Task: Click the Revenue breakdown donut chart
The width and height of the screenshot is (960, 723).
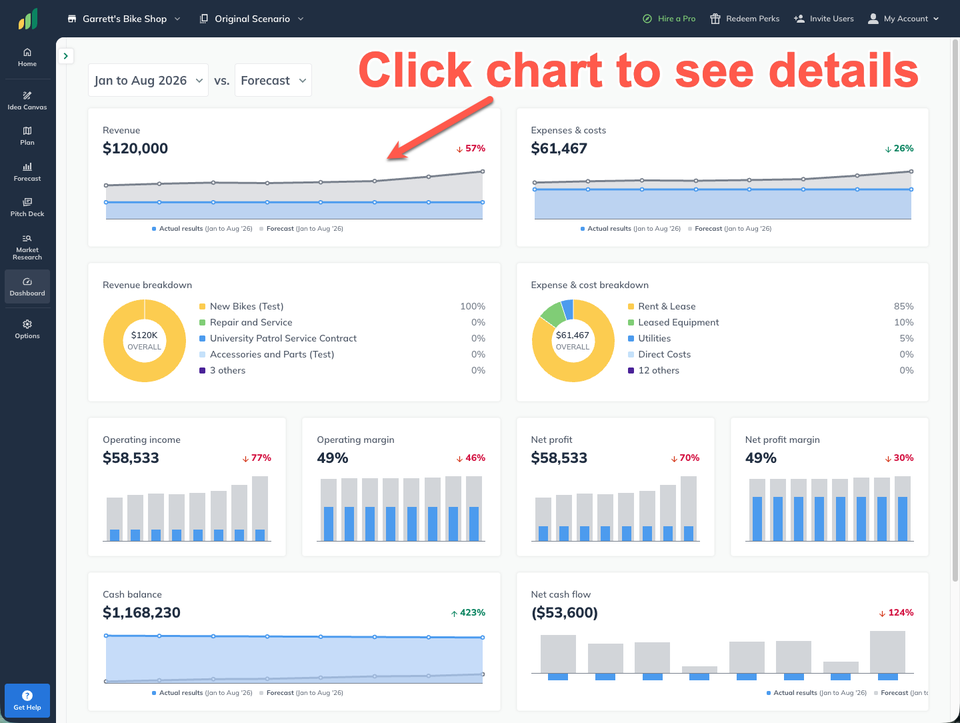Action: [x=144, y=340]
